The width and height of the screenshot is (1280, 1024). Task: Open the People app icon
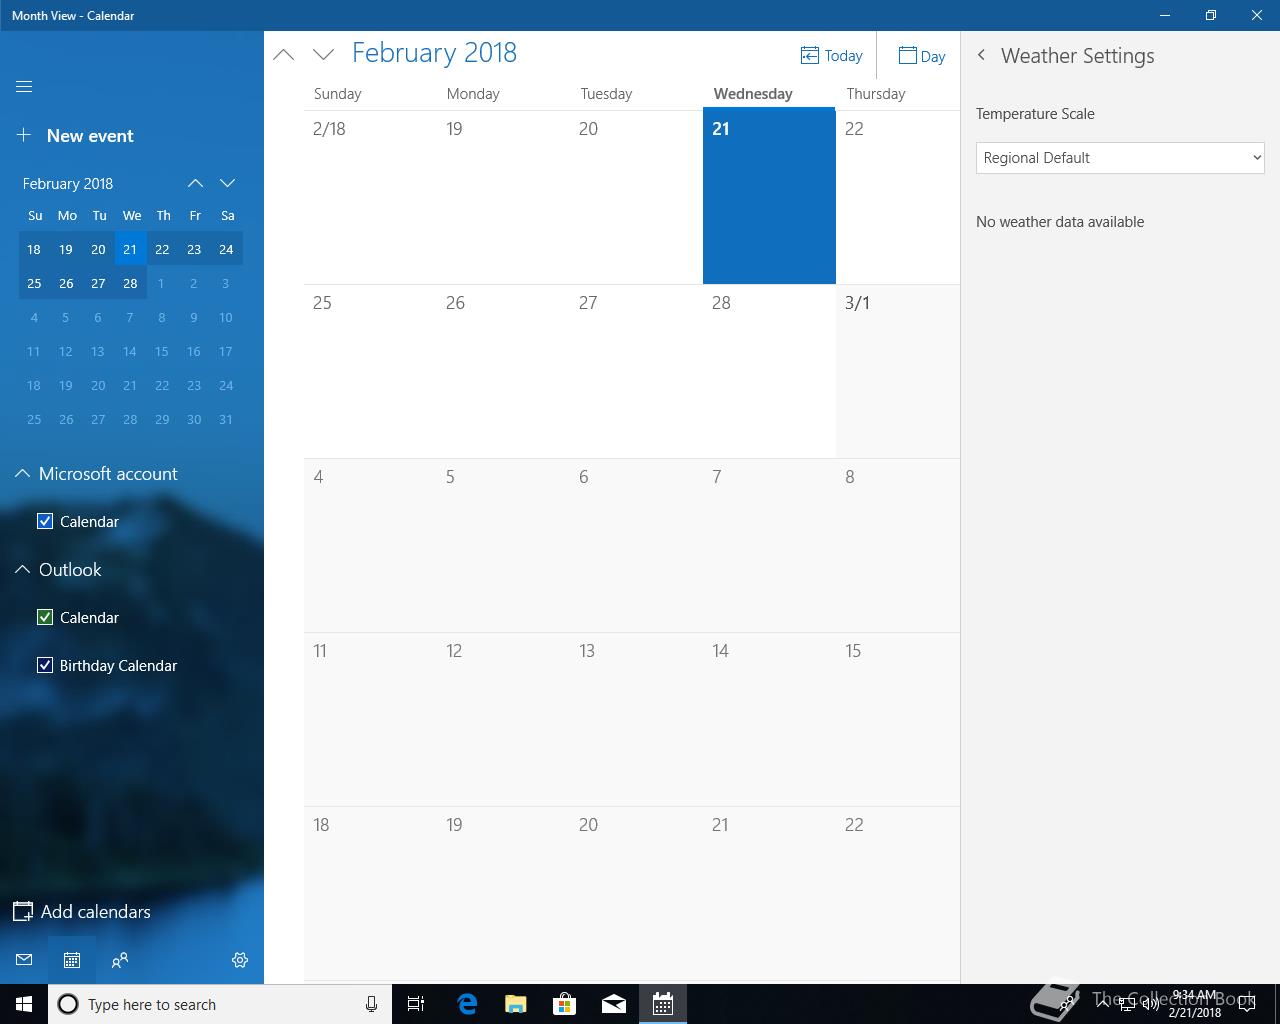click(120, 960)
